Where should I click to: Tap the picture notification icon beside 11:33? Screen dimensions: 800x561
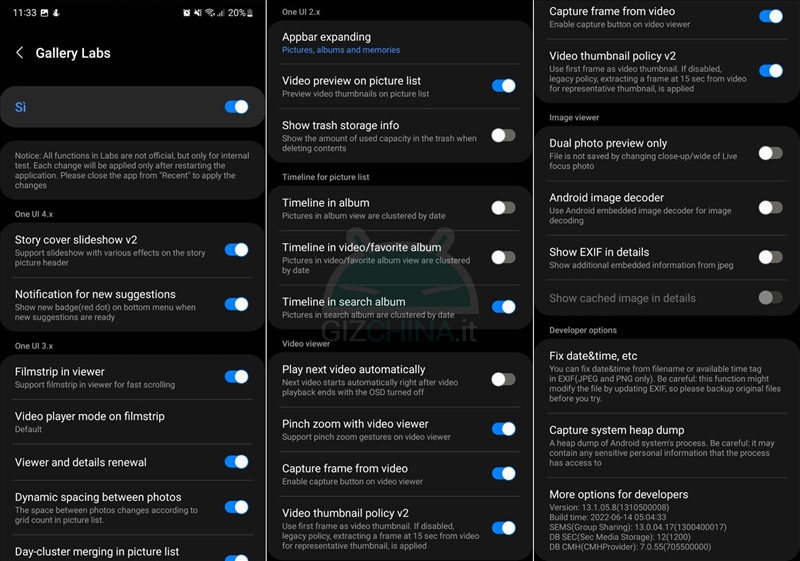[44, 13]
